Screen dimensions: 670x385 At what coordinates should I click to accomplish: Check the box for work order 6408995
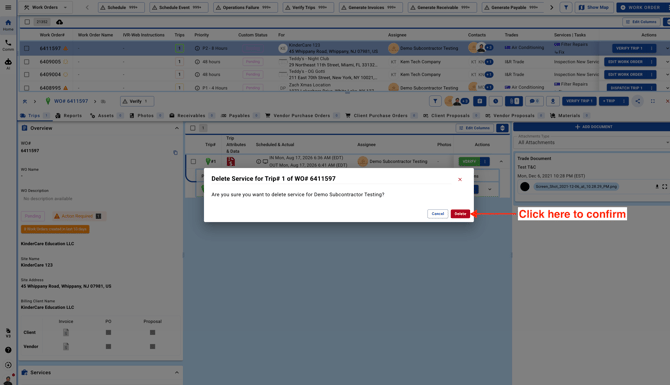[26, 88]
